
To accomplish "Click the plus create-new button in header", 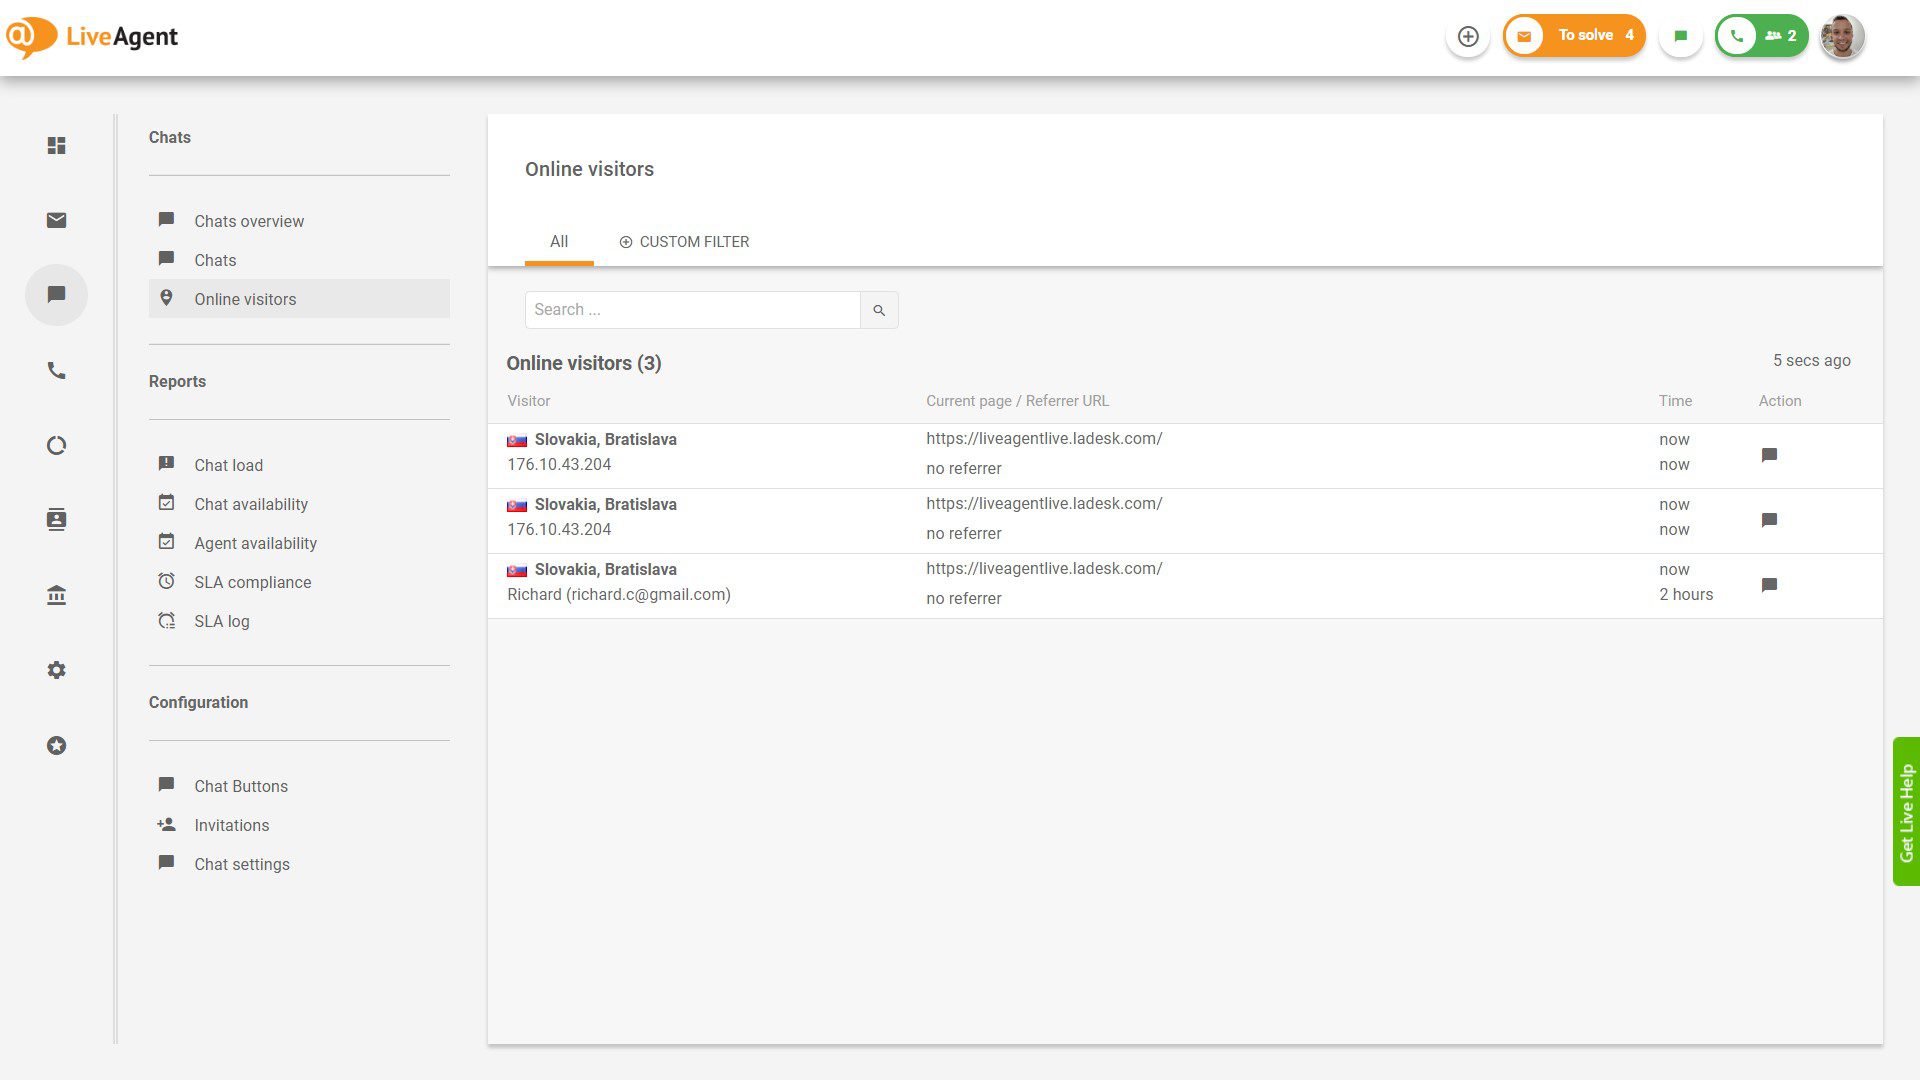I will point(1468,36).
